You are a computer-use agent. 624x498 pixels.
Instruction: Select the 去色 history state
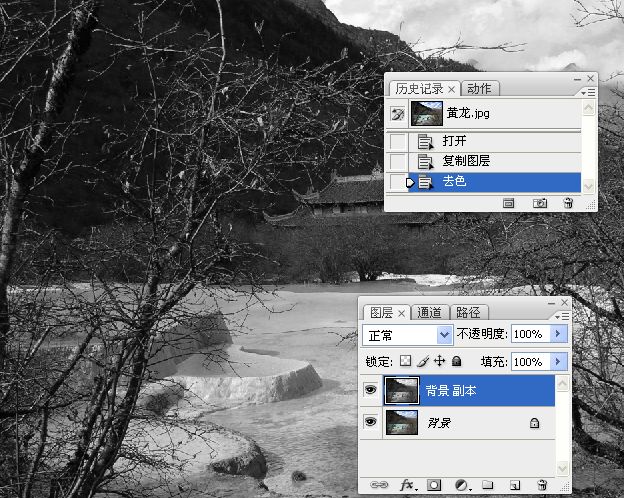pos(495,182)
